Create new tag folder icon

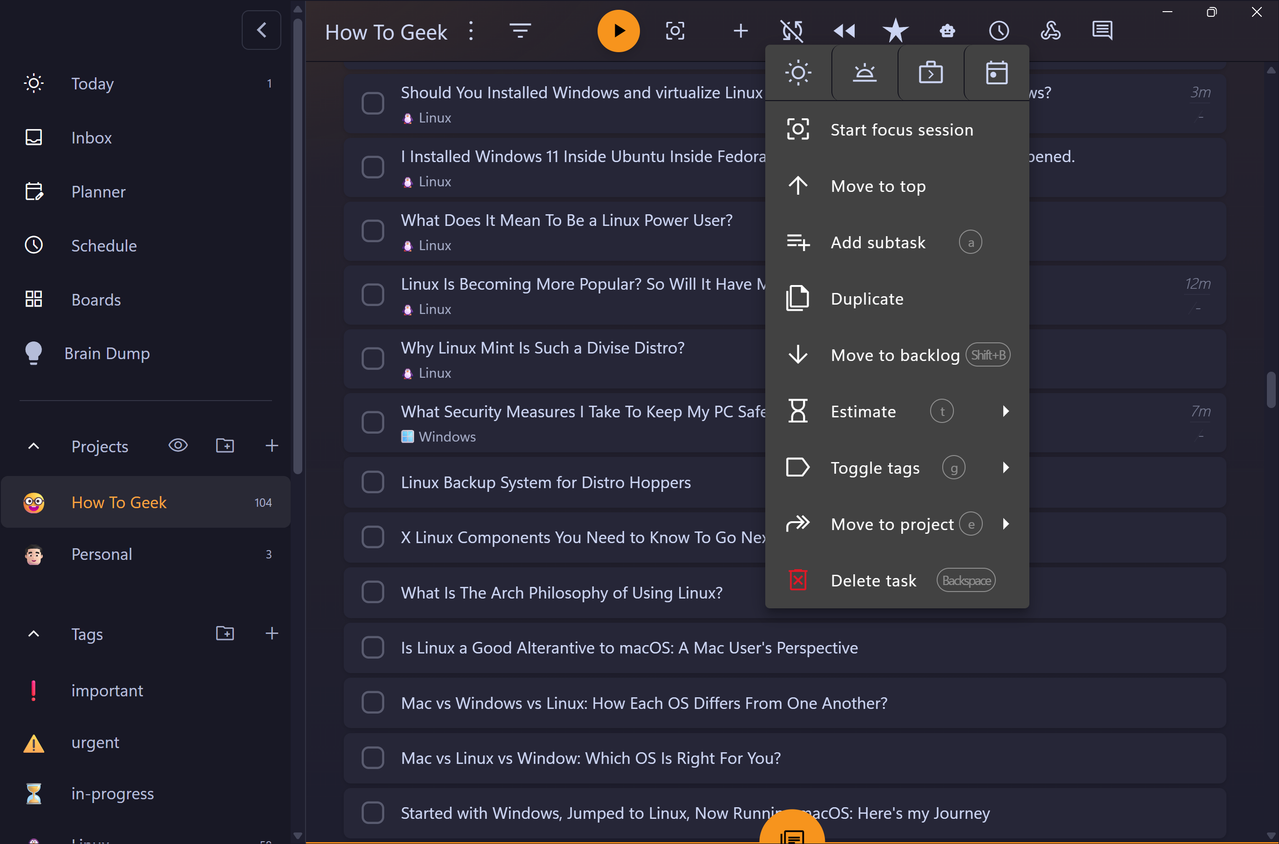click(225, 634)
